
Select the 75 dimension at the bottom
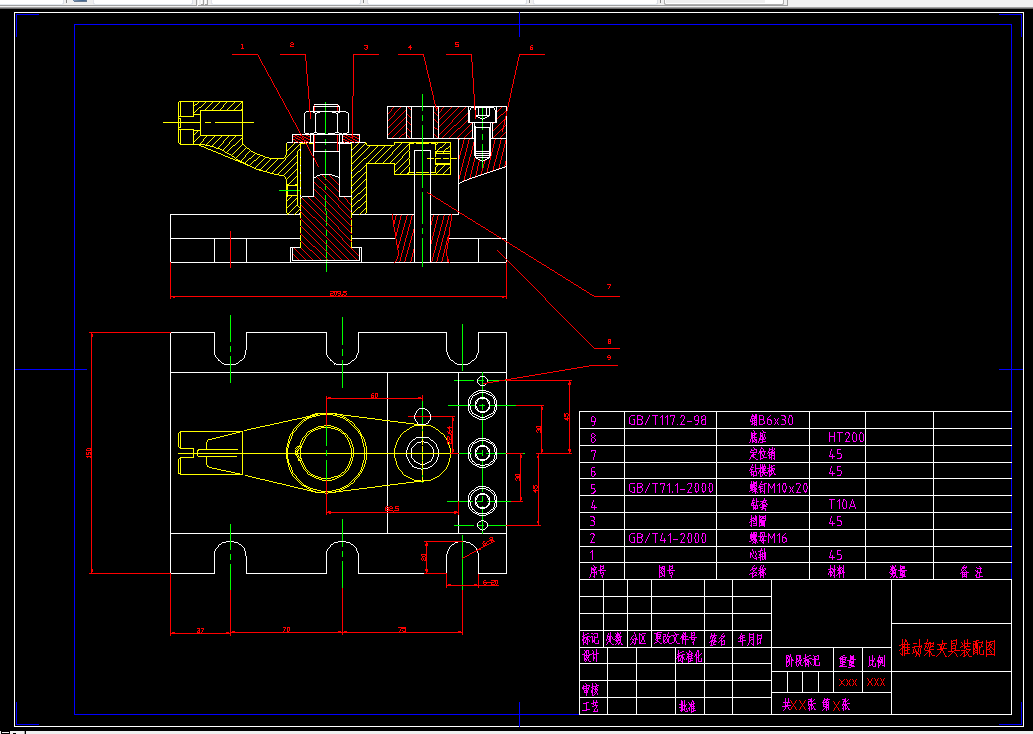(403, 631)
